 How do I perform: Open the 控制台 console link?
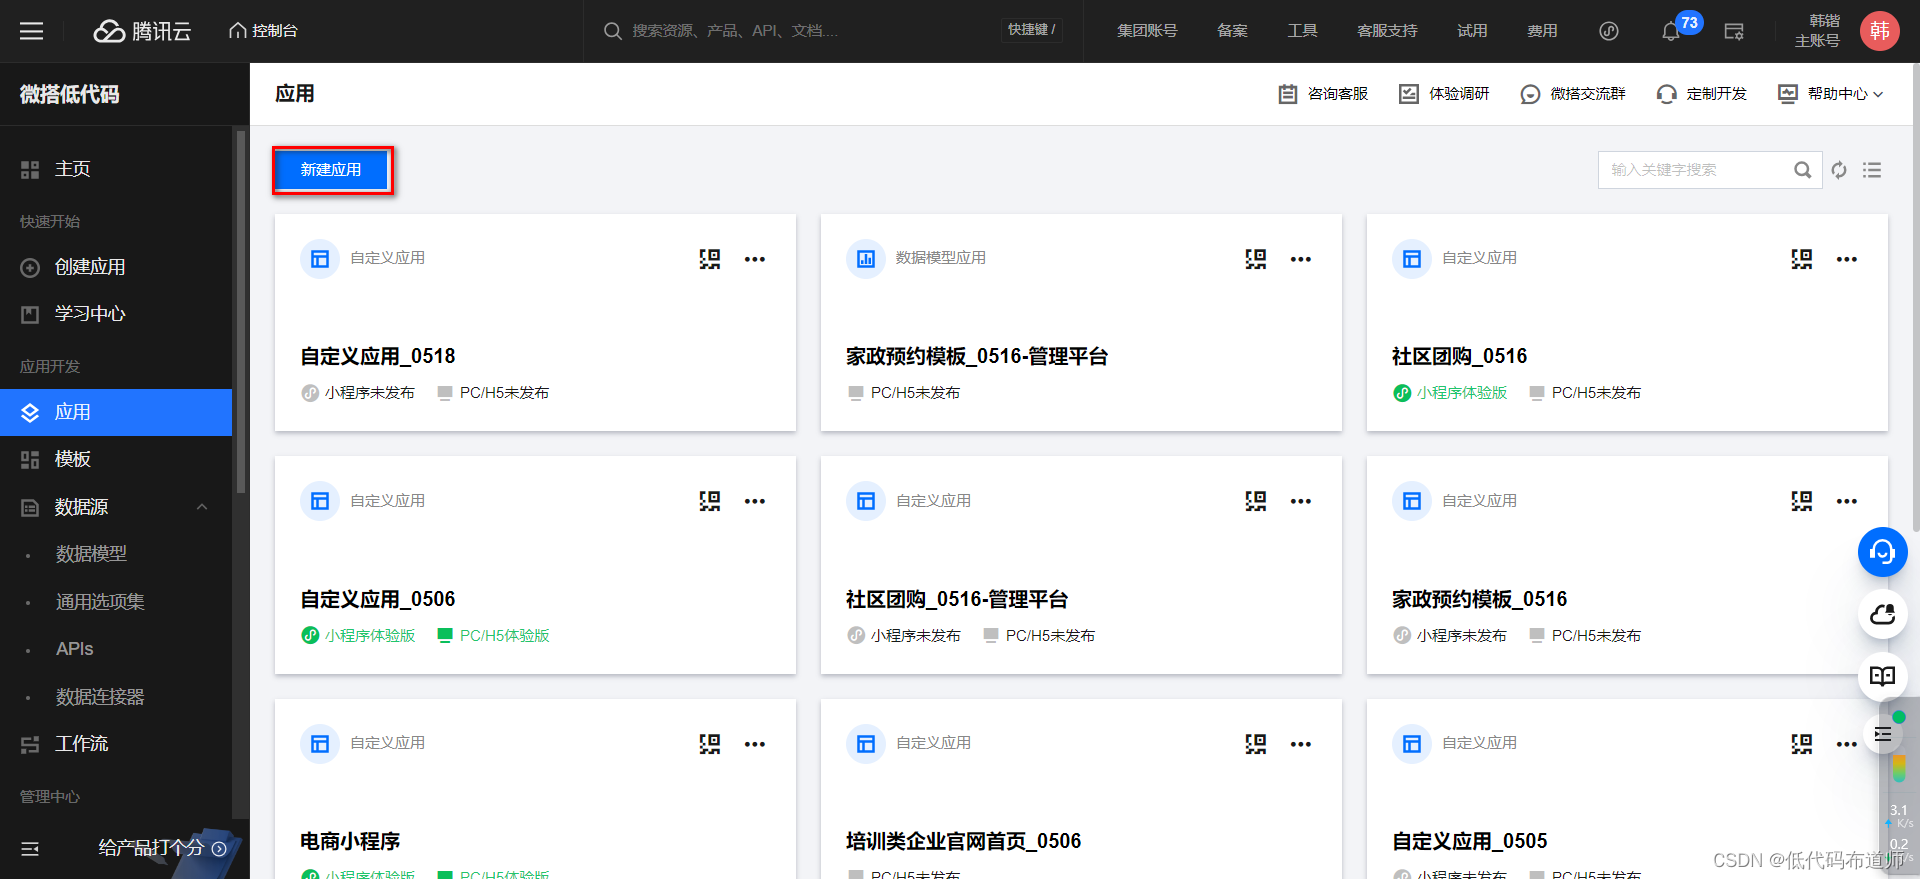coord(264,31)
